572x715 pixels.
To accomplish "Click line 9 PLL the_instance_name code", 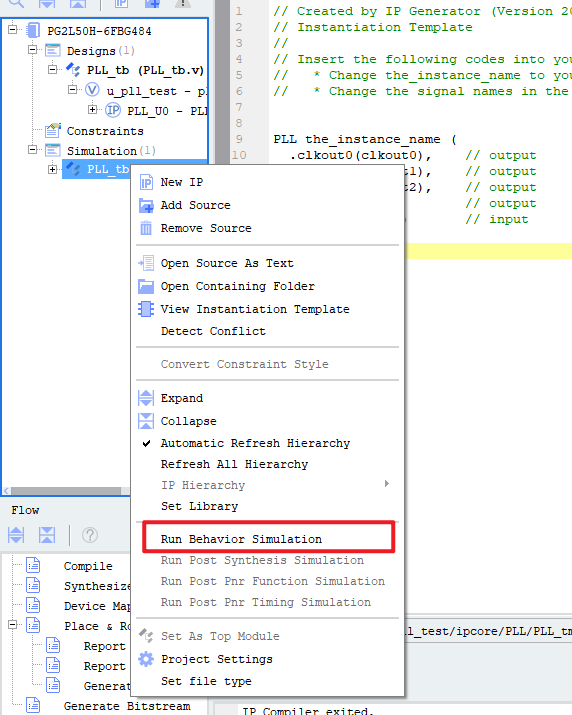I will point(364,139).
